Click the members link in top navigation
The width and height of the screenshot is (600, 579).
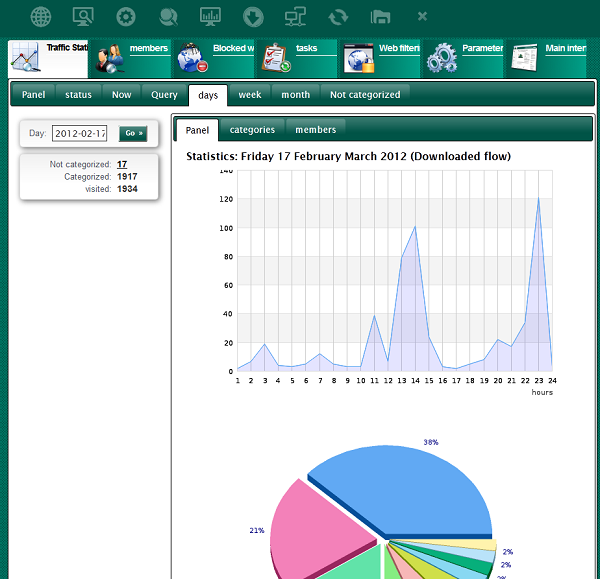(149, 48)
